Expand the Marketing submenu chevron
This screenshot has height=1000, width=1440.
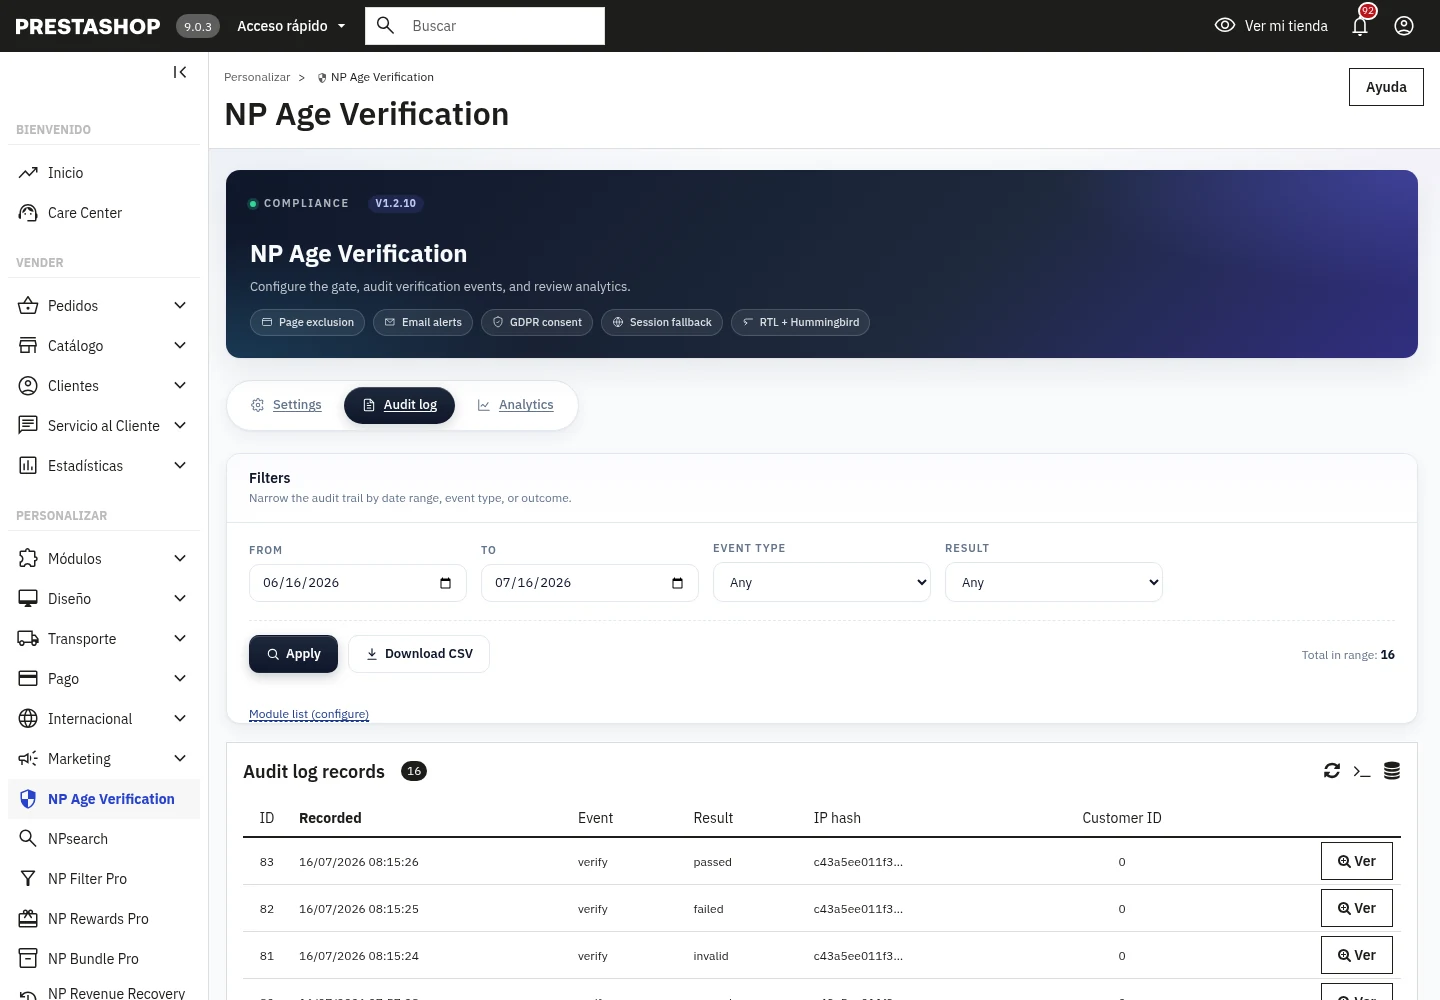[180, 759]
